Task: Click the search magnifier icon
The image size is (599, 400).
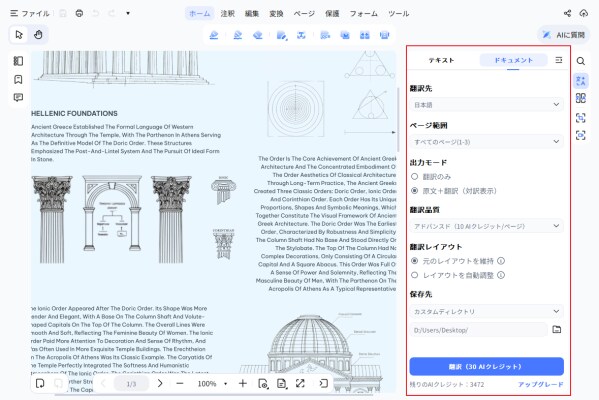Action: (x=581, y=61)
